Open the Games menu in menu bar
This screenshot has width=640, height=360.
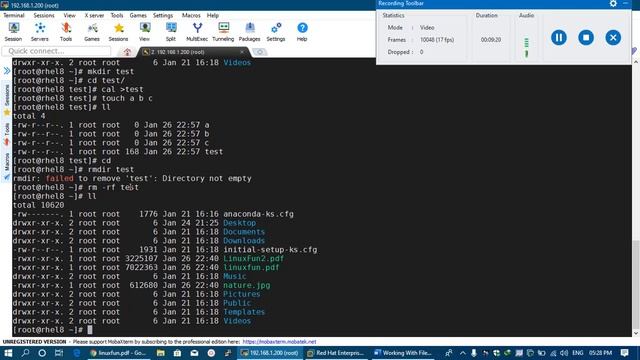[138, 15]
